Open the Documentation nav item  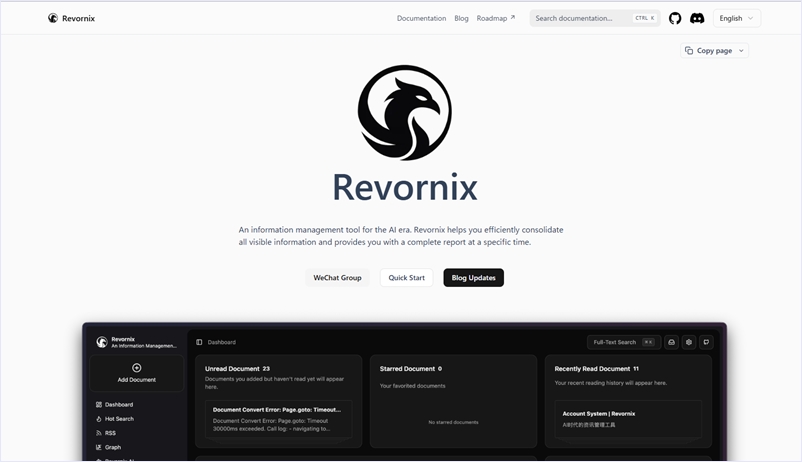[421, 18]
